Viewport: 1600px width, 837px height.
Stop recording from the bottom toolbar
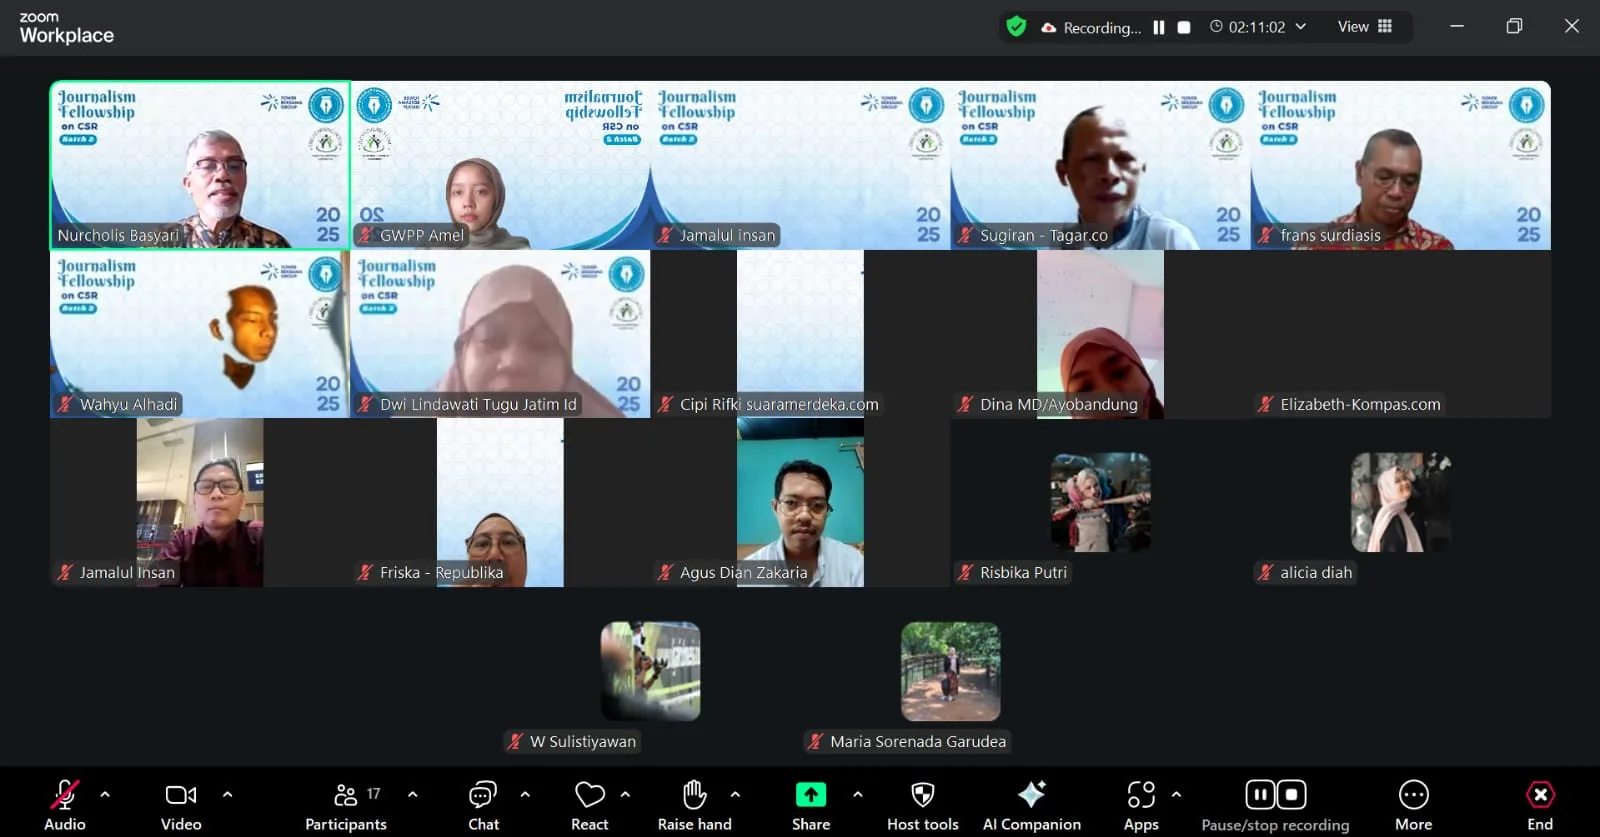point(1292,795)
